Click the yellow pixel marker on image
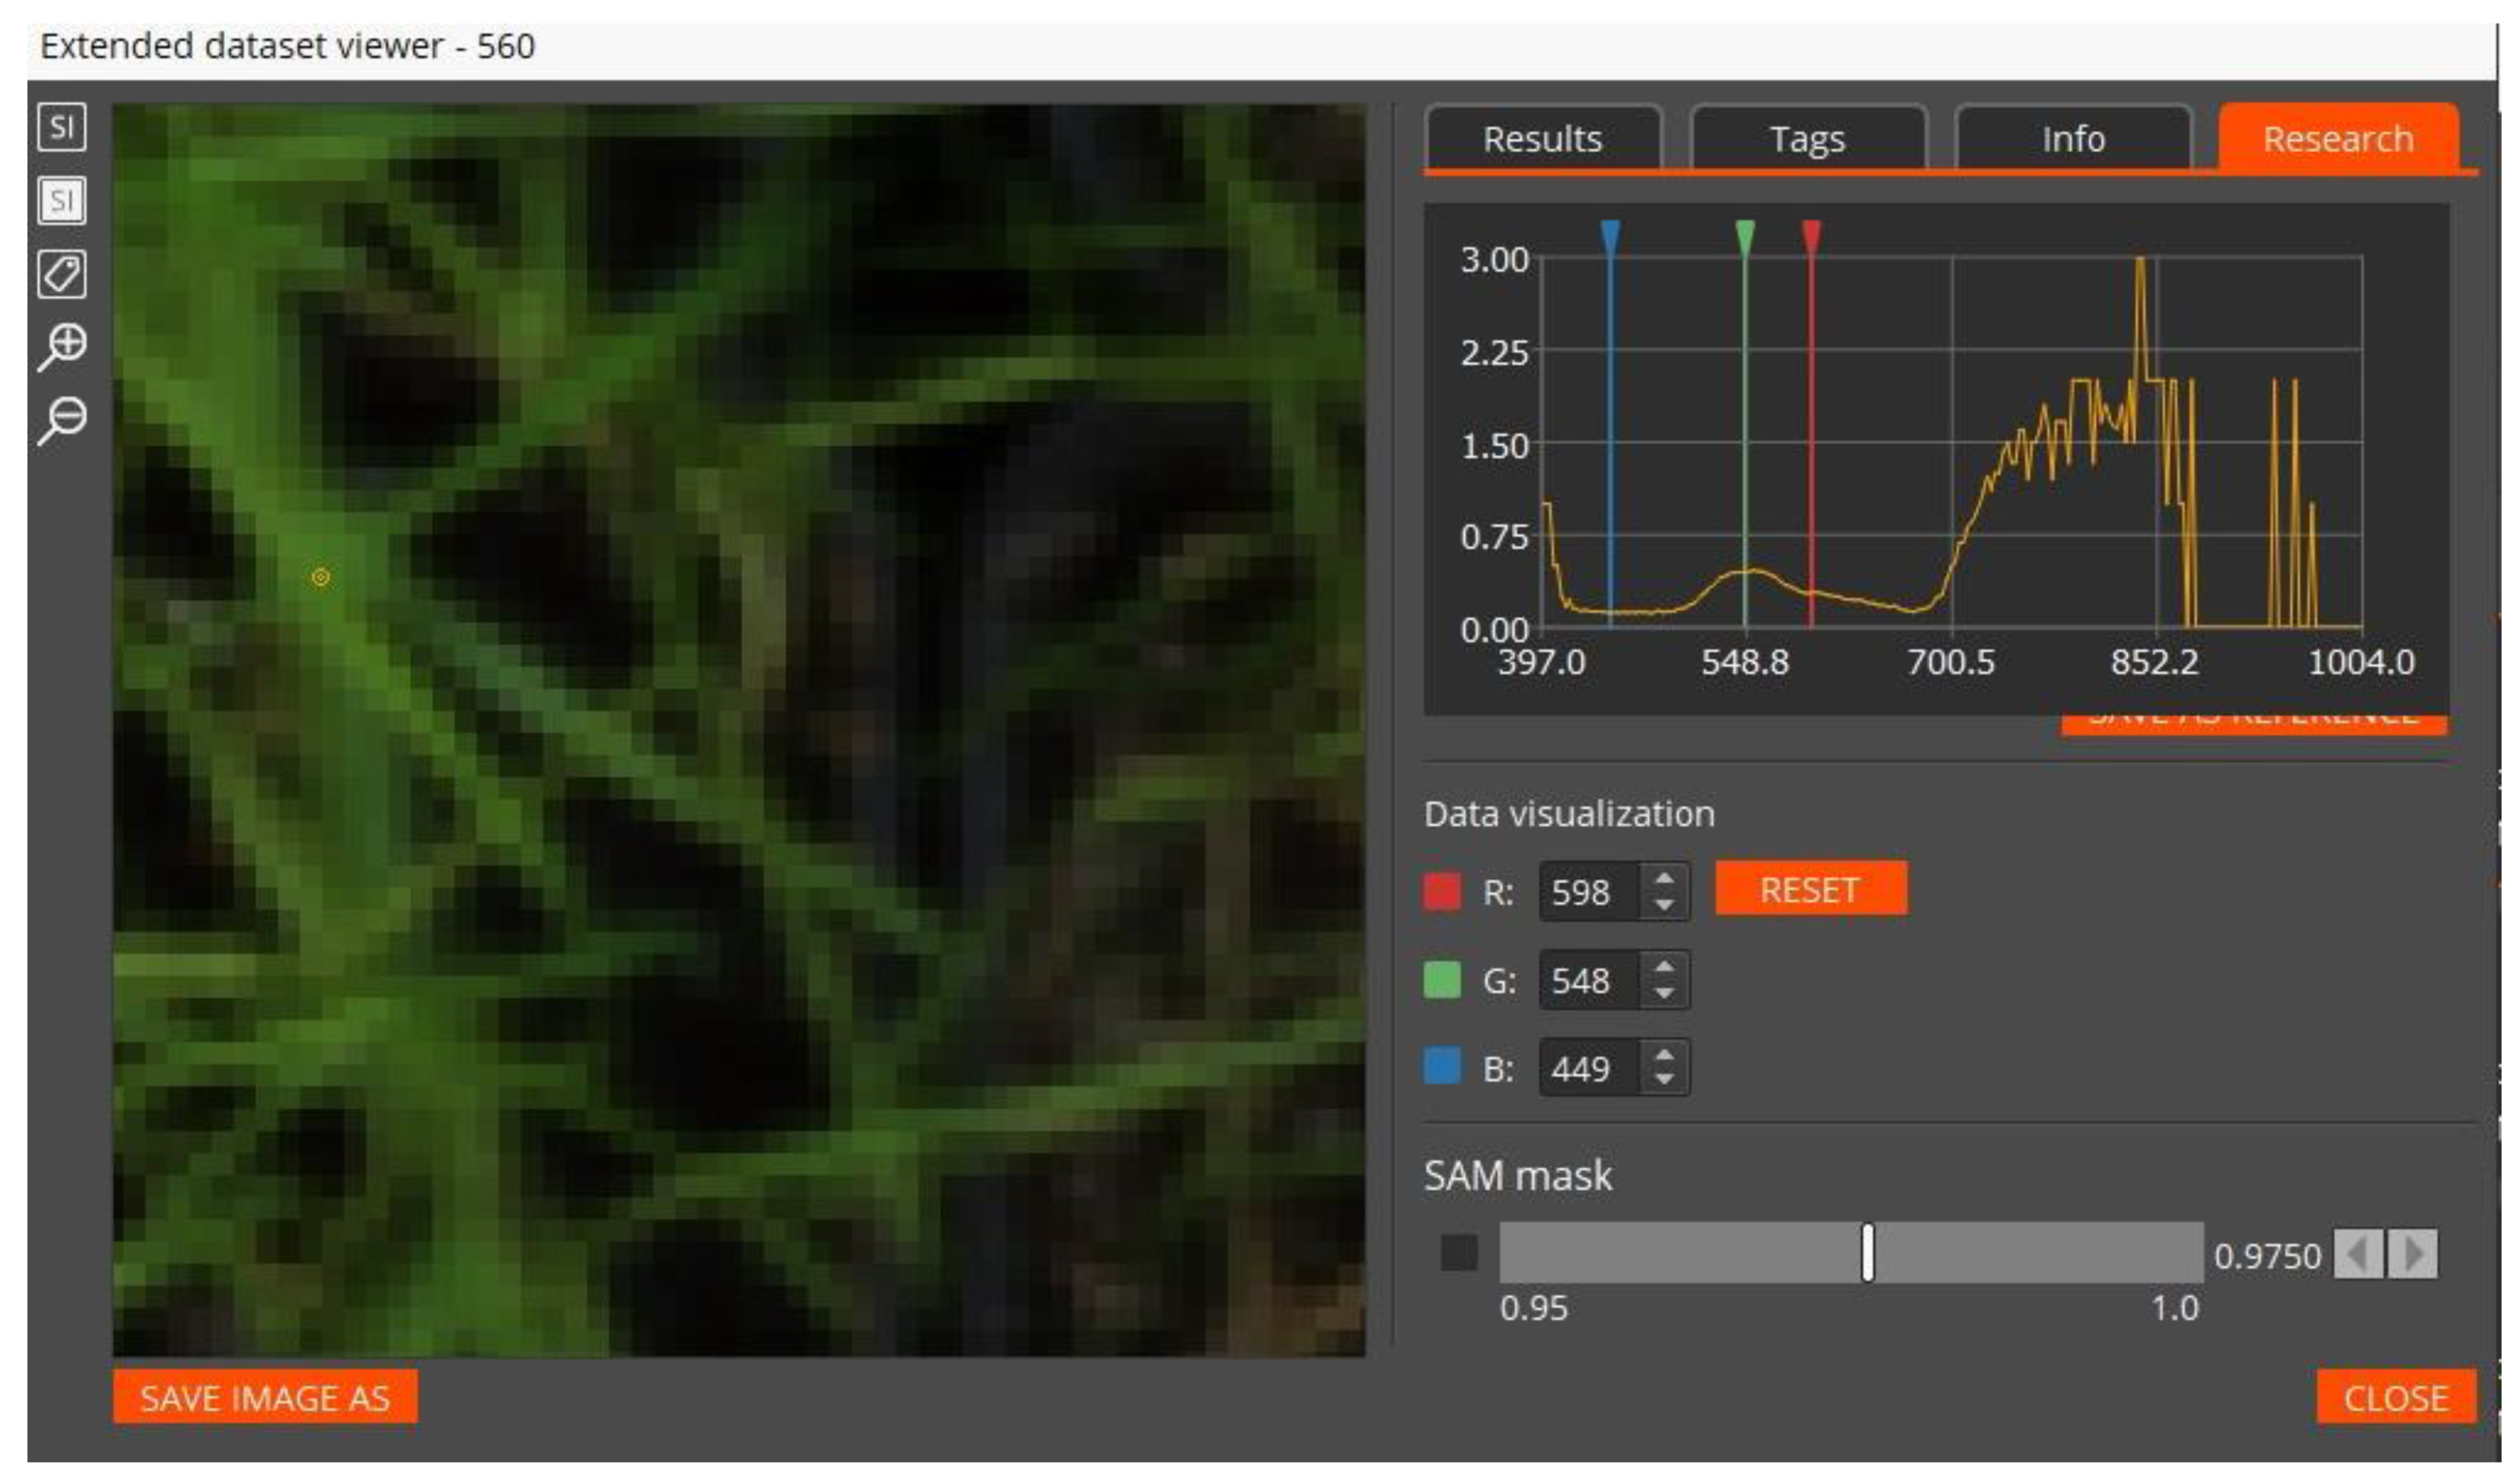The image size is (2513, 1484). tap(320, 577)
